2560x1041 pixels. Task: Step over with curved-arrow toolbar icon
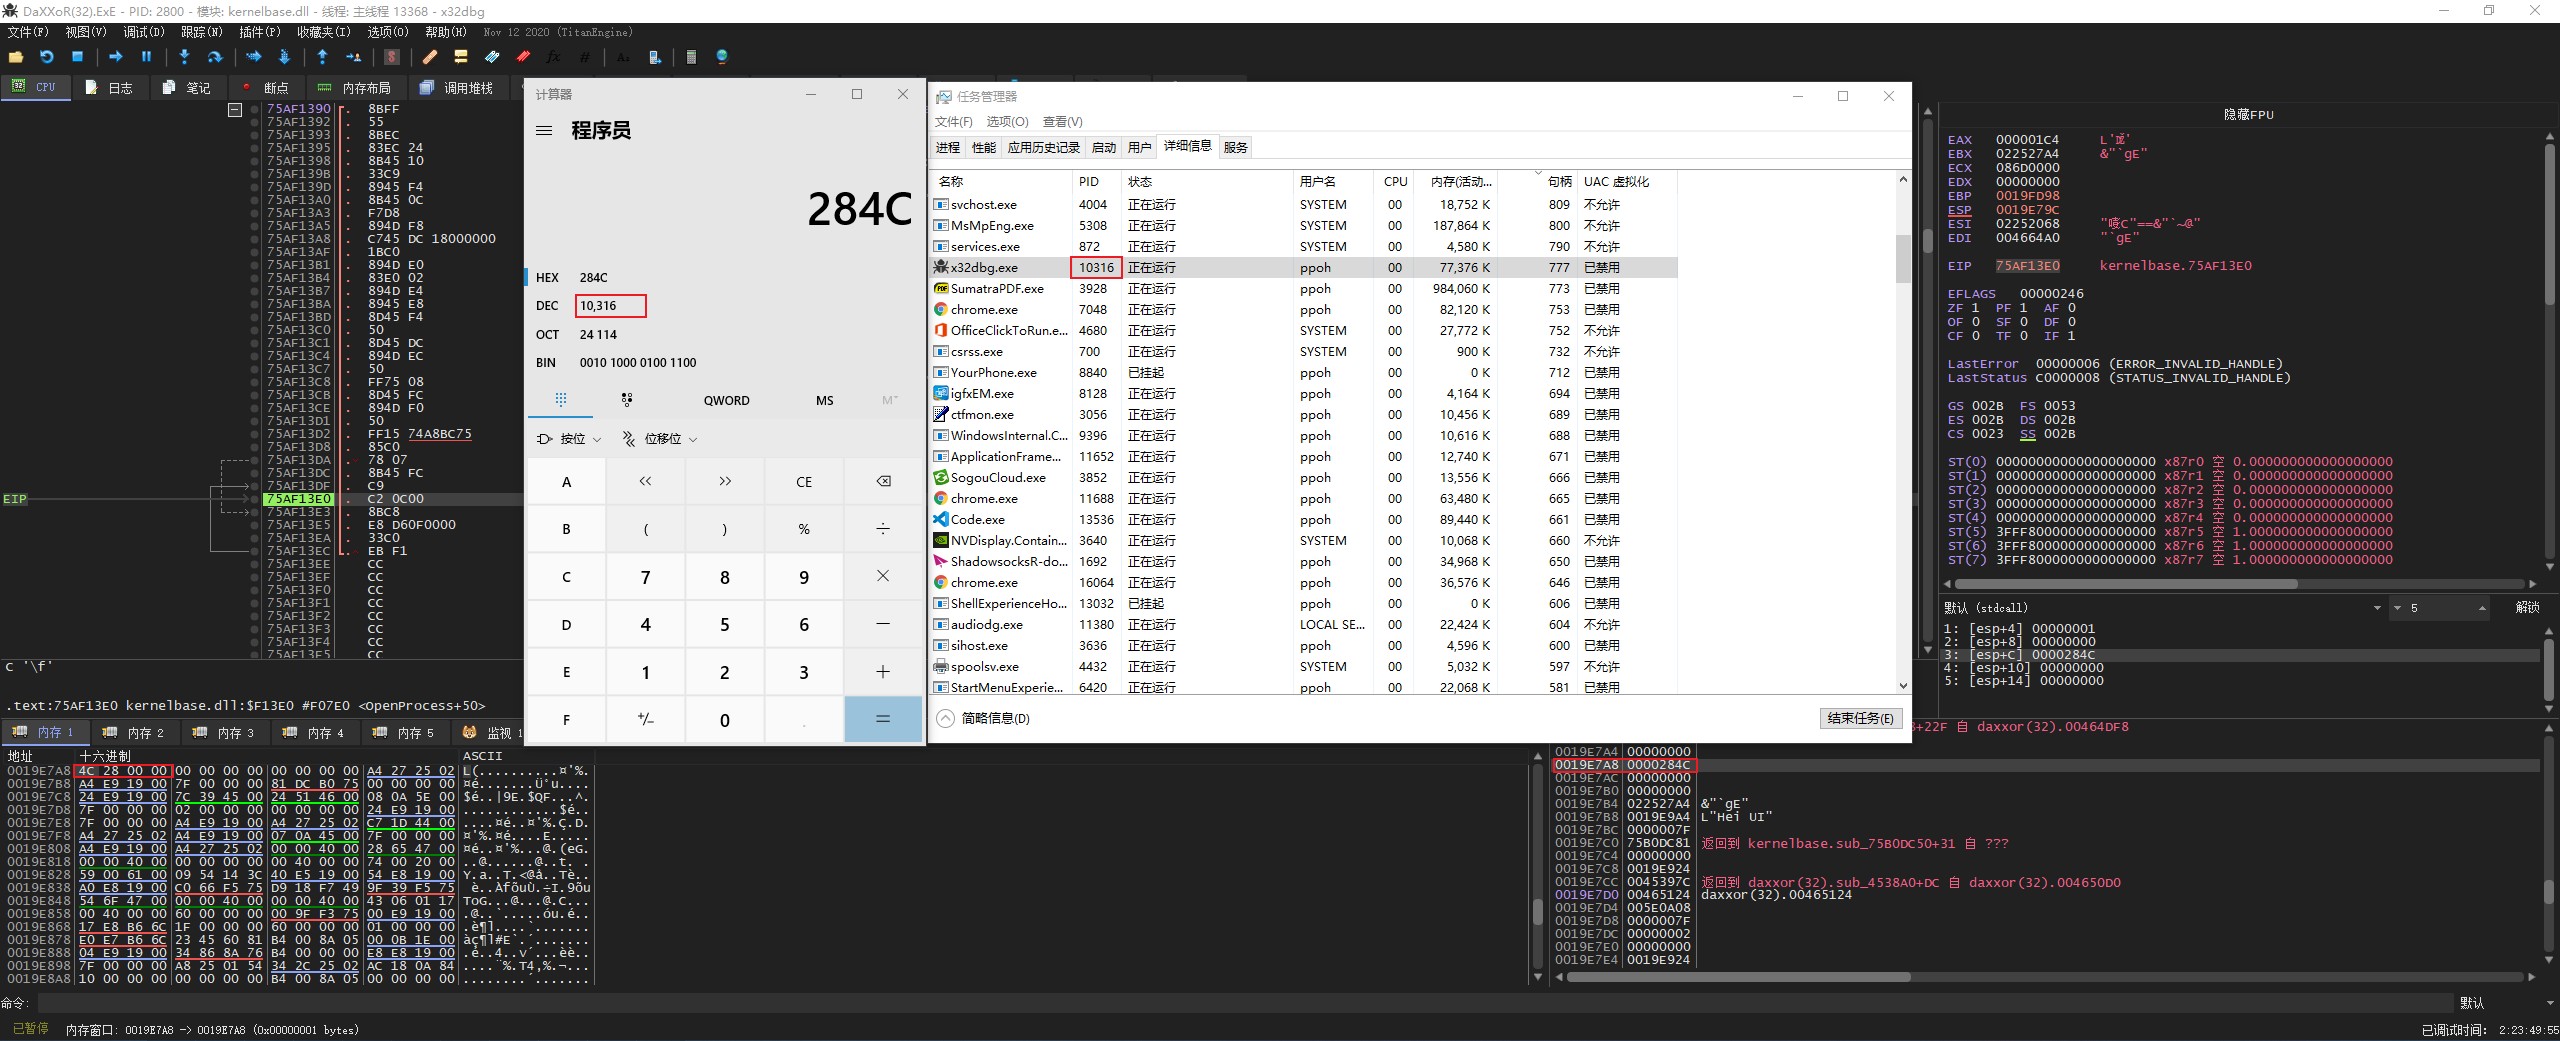214,57
